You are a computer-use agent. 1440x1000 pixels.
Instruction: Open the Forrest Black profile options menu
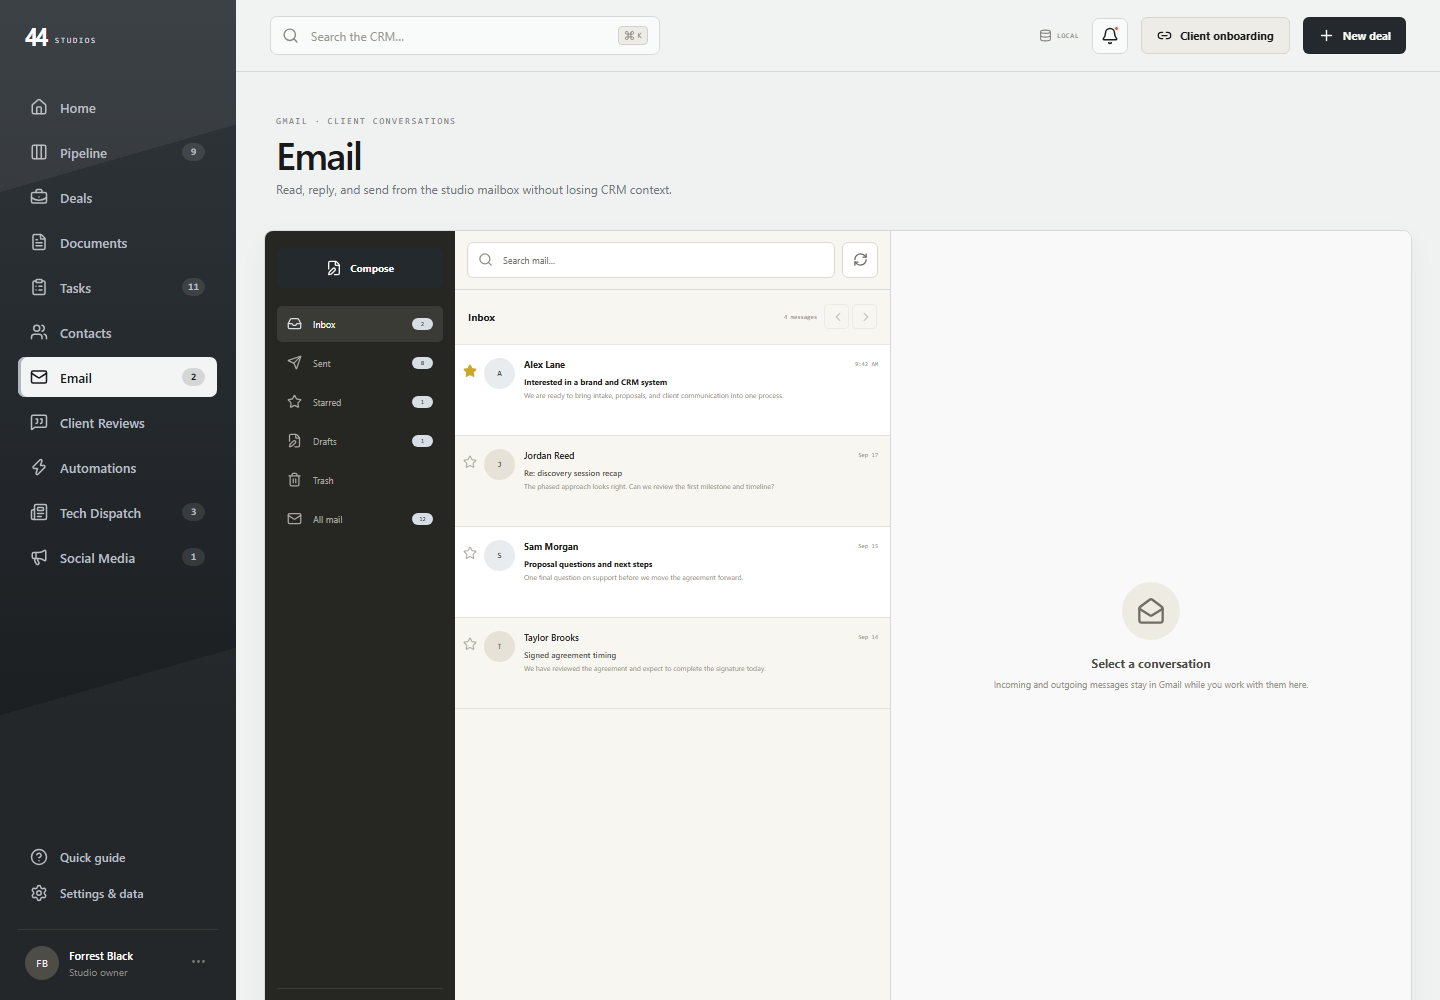(x=198, y=961)
